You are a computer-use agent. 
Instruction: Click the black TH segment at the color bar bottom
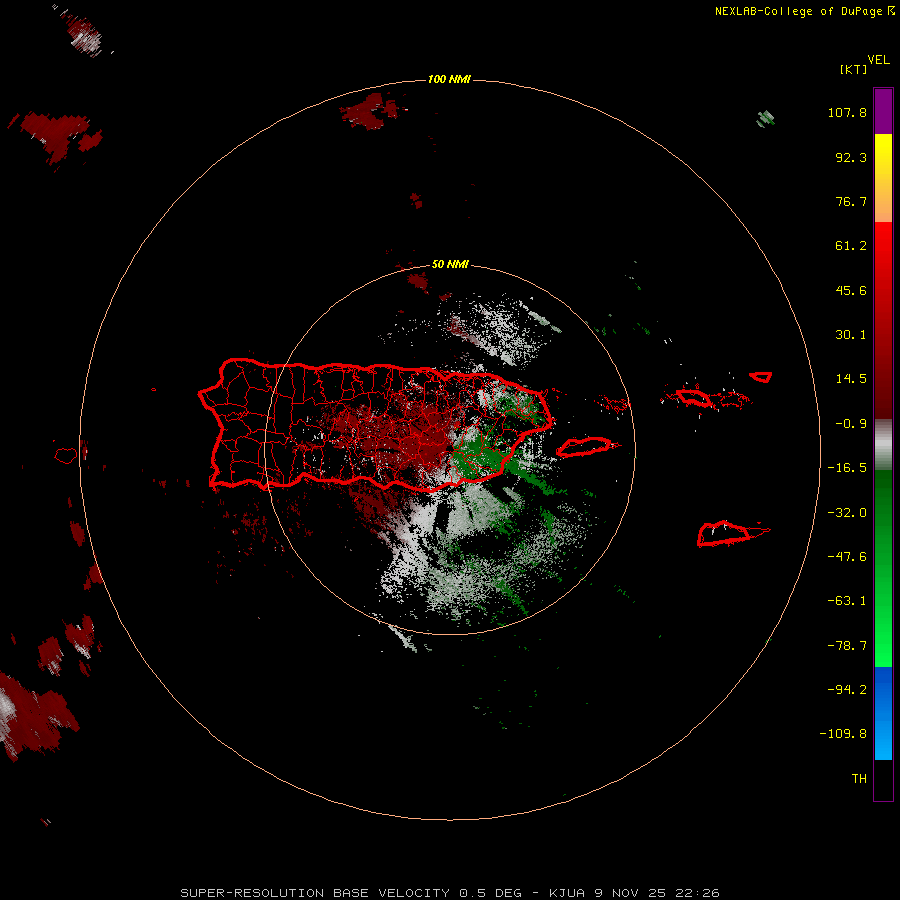point(883,779)
